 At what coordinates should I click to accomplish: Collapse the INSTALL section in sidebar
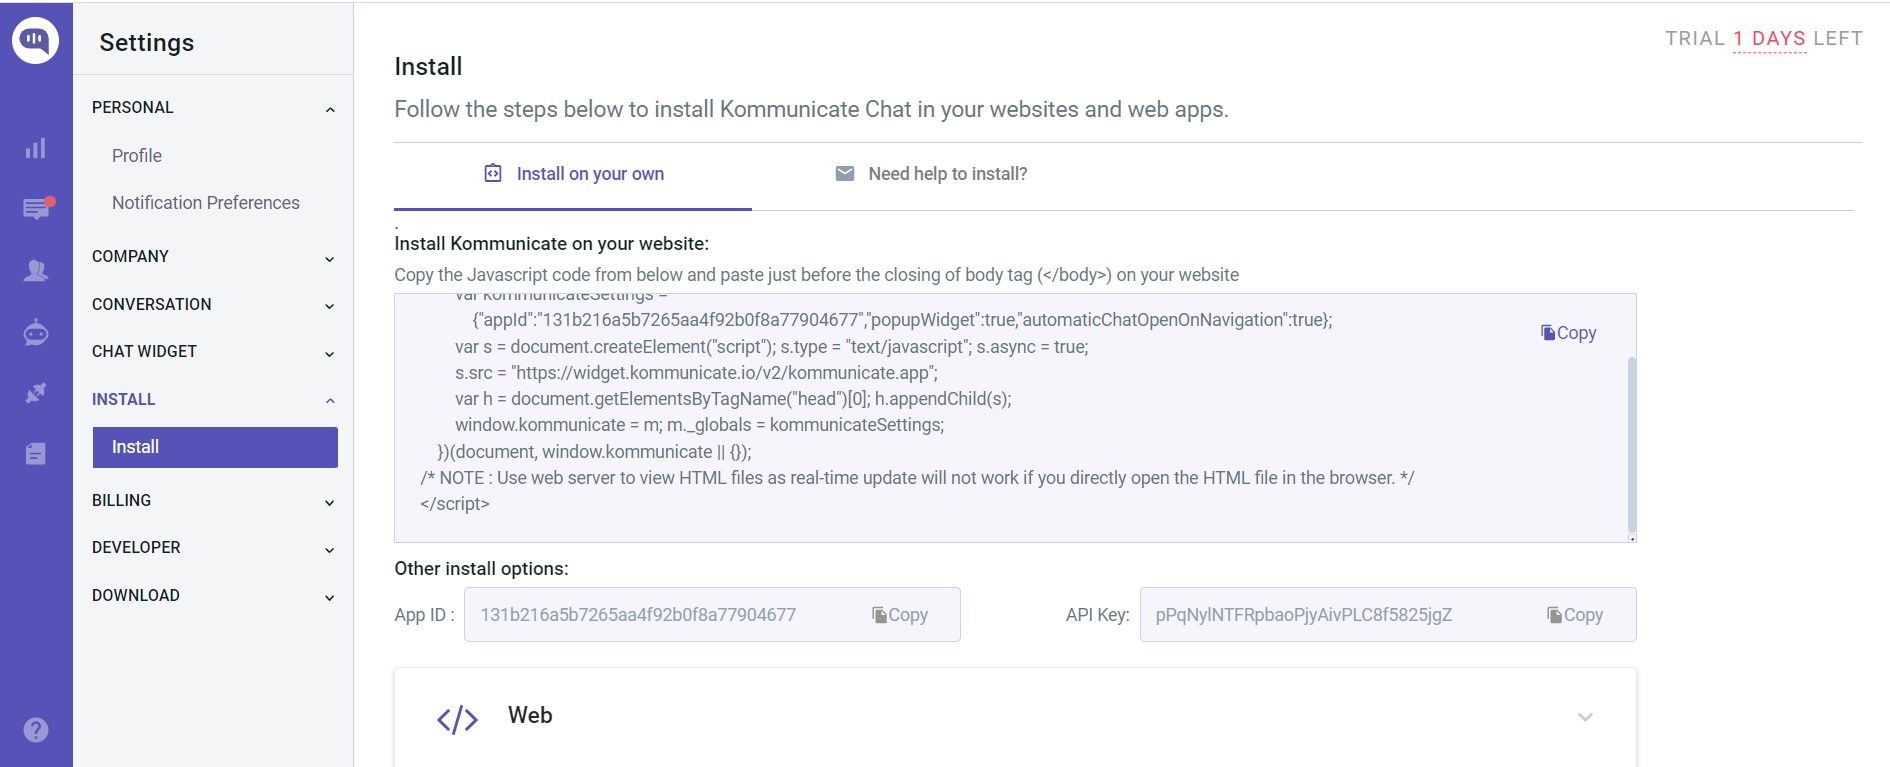[x=329, y=399]
